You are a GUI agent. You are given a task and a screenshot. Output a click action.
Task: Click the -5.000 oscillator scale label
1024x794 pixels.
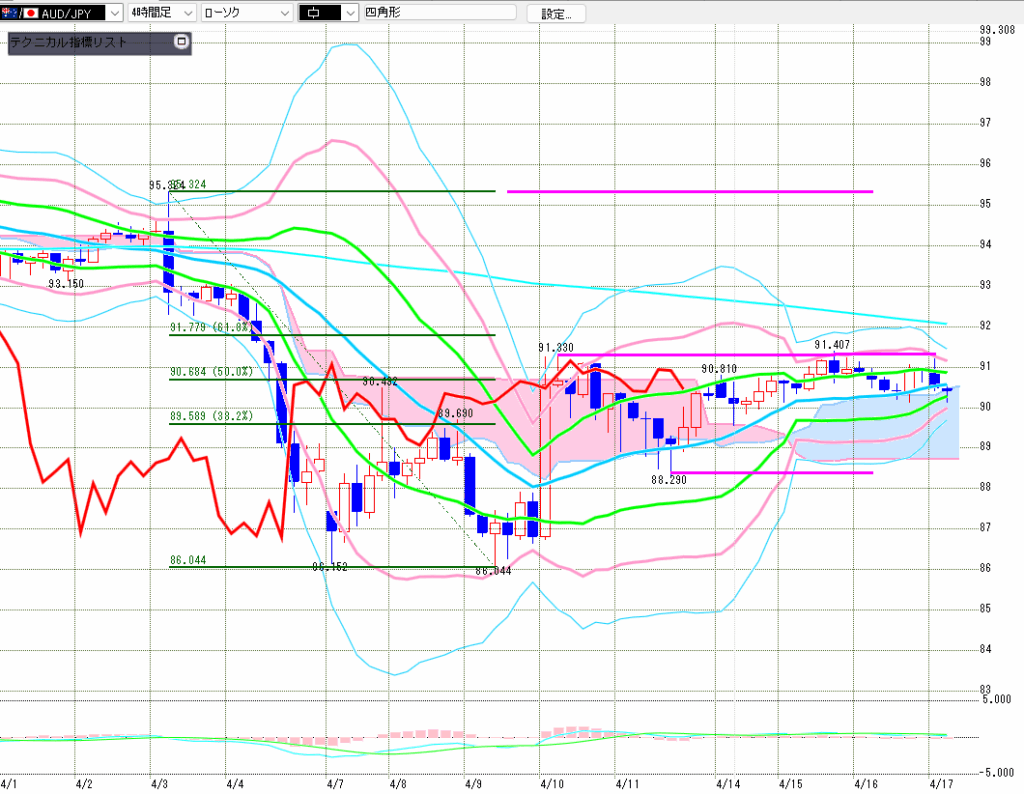(x=996, y=772)
